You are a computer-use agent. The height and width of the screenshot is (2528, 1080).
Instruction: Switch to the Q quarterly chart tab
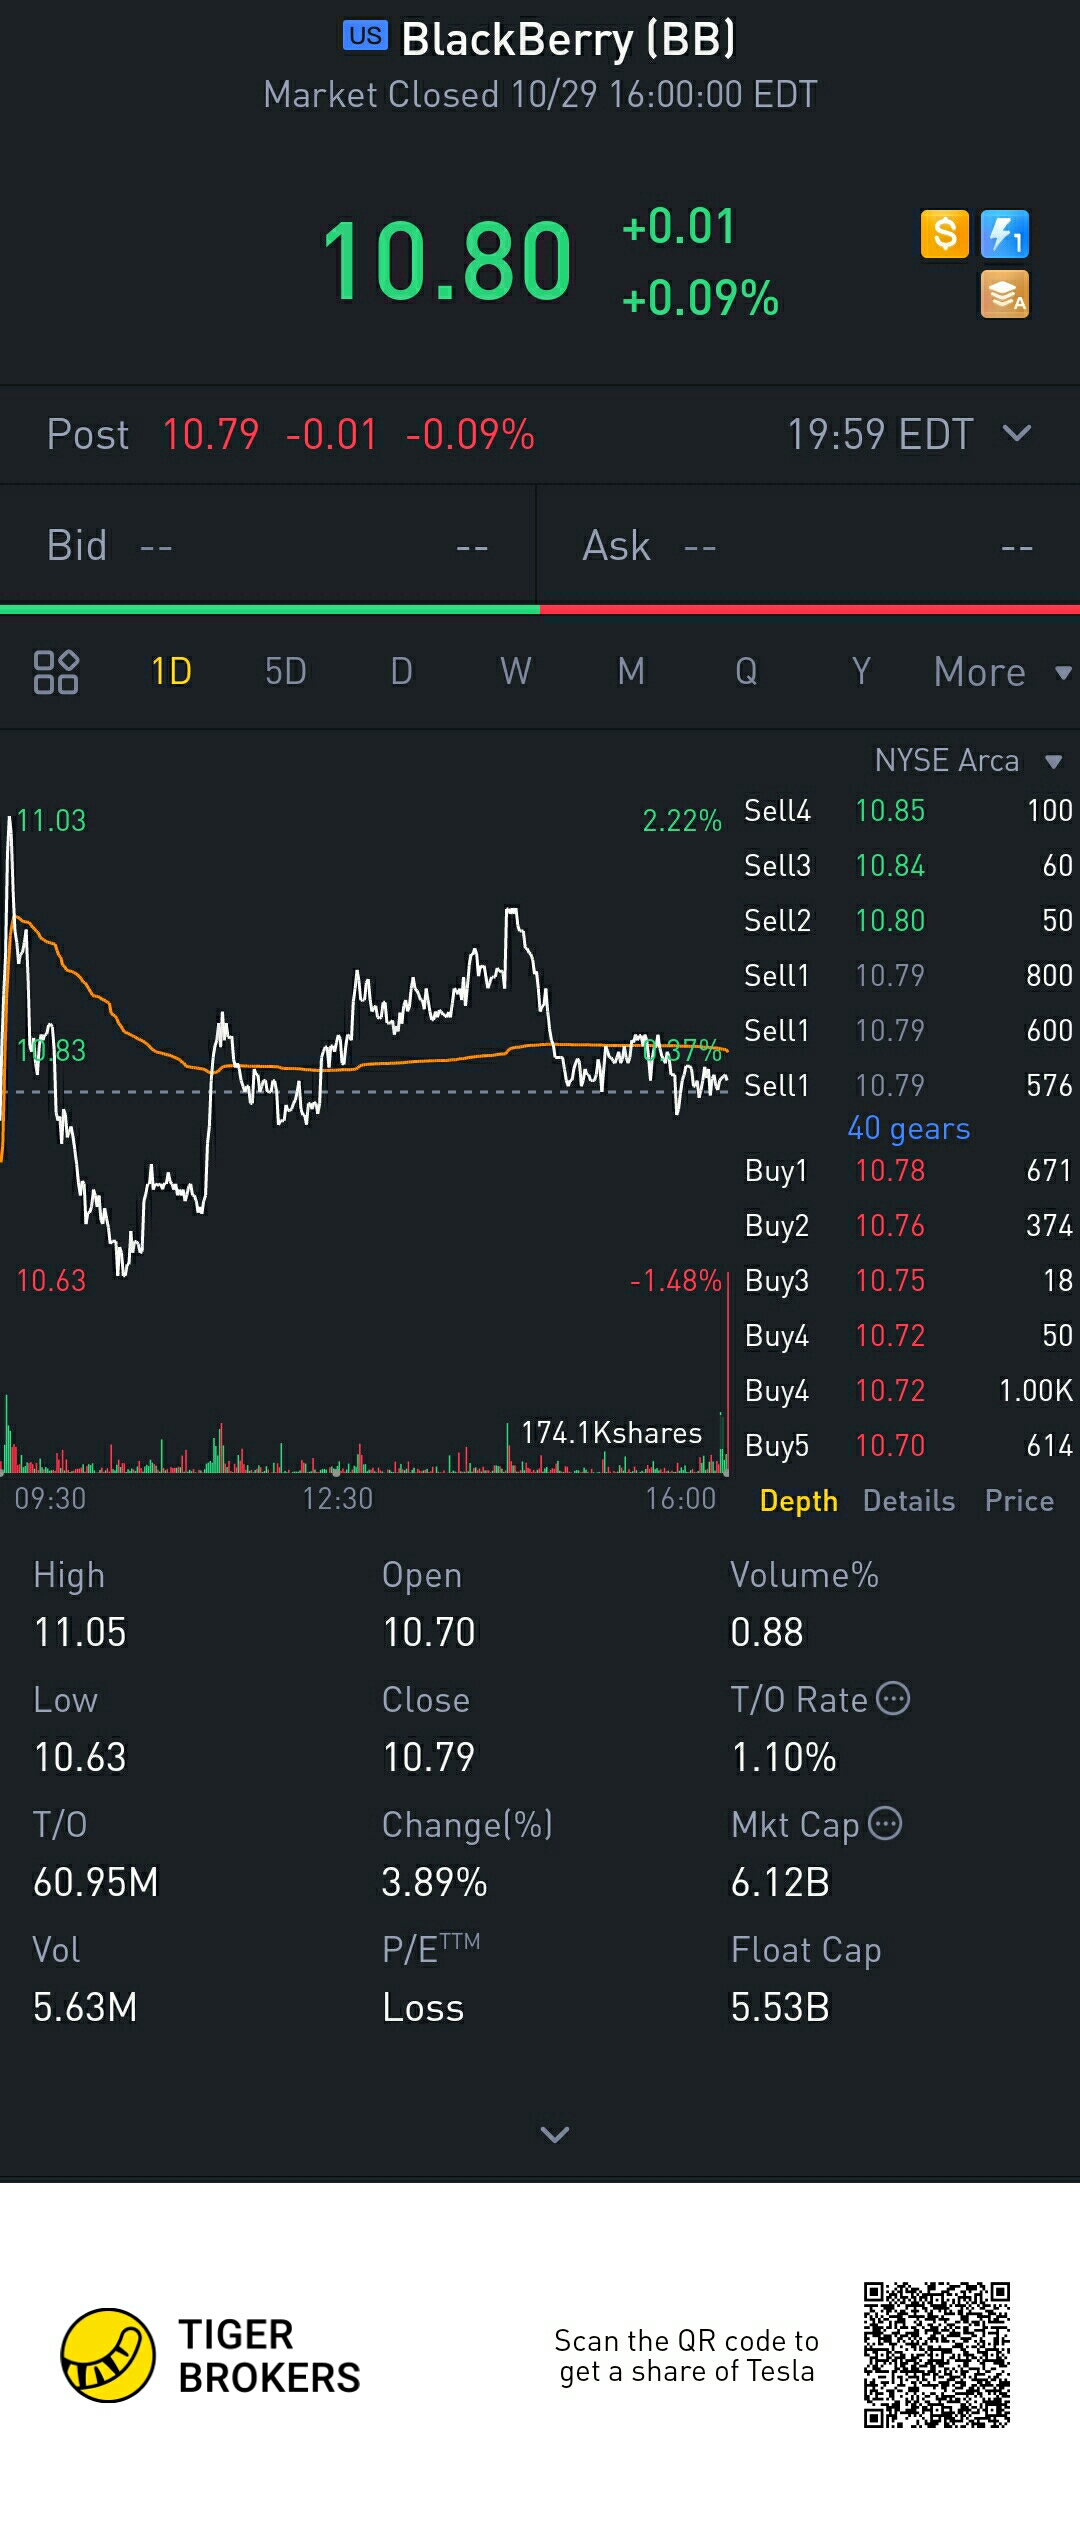coord(746,671)
